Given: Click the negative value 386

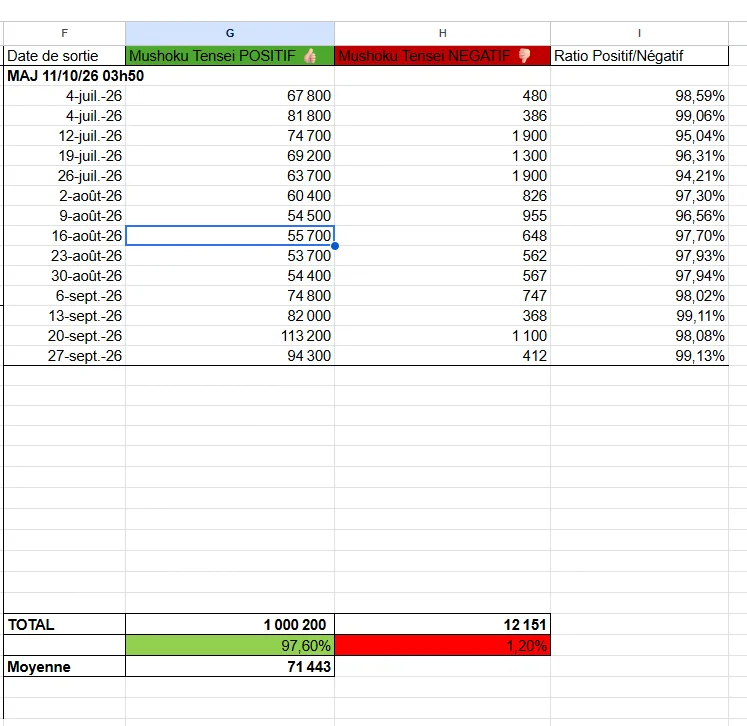Looking at the screenshot, I should pos(443,116).
